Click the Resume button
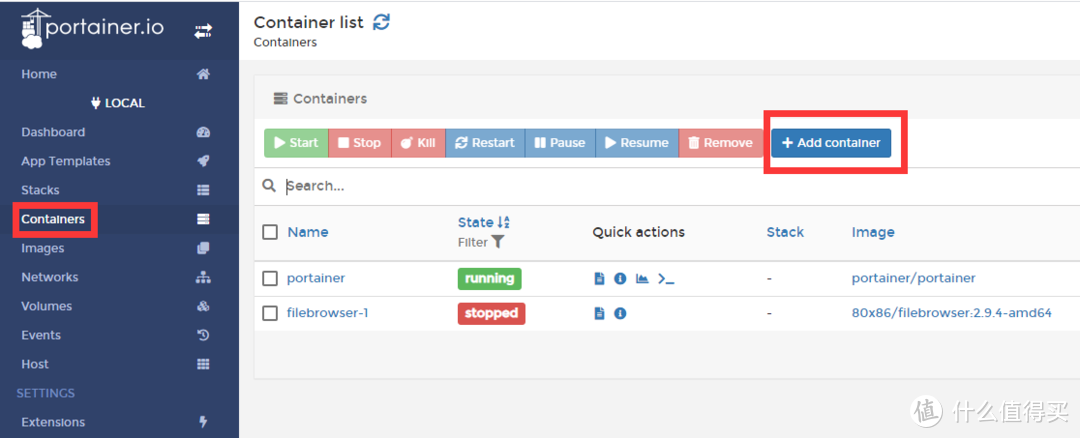1080x438 pixels. click(x=637, y=143)
